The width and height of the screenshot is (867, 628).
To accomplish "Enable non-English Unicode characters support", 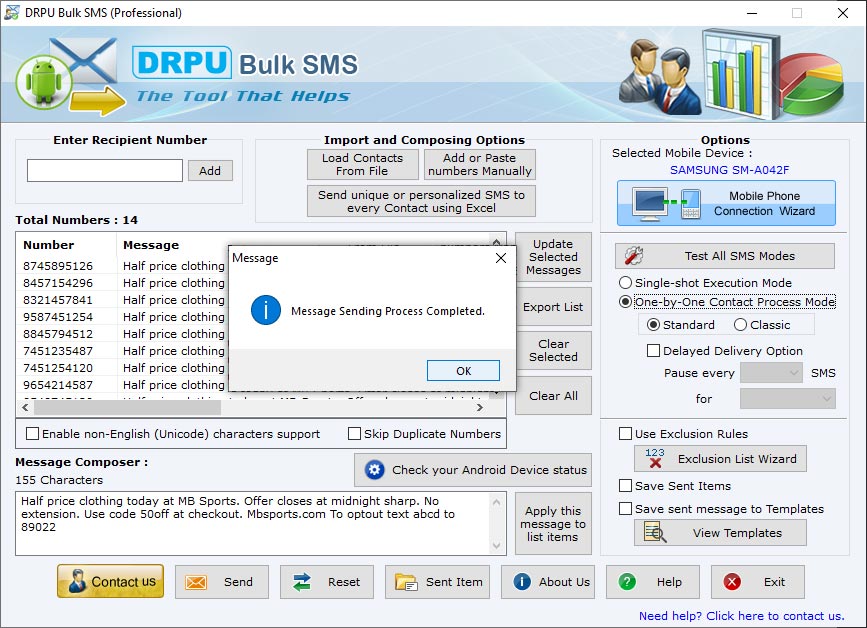I will pyautogui.click(x=33, y=433).
